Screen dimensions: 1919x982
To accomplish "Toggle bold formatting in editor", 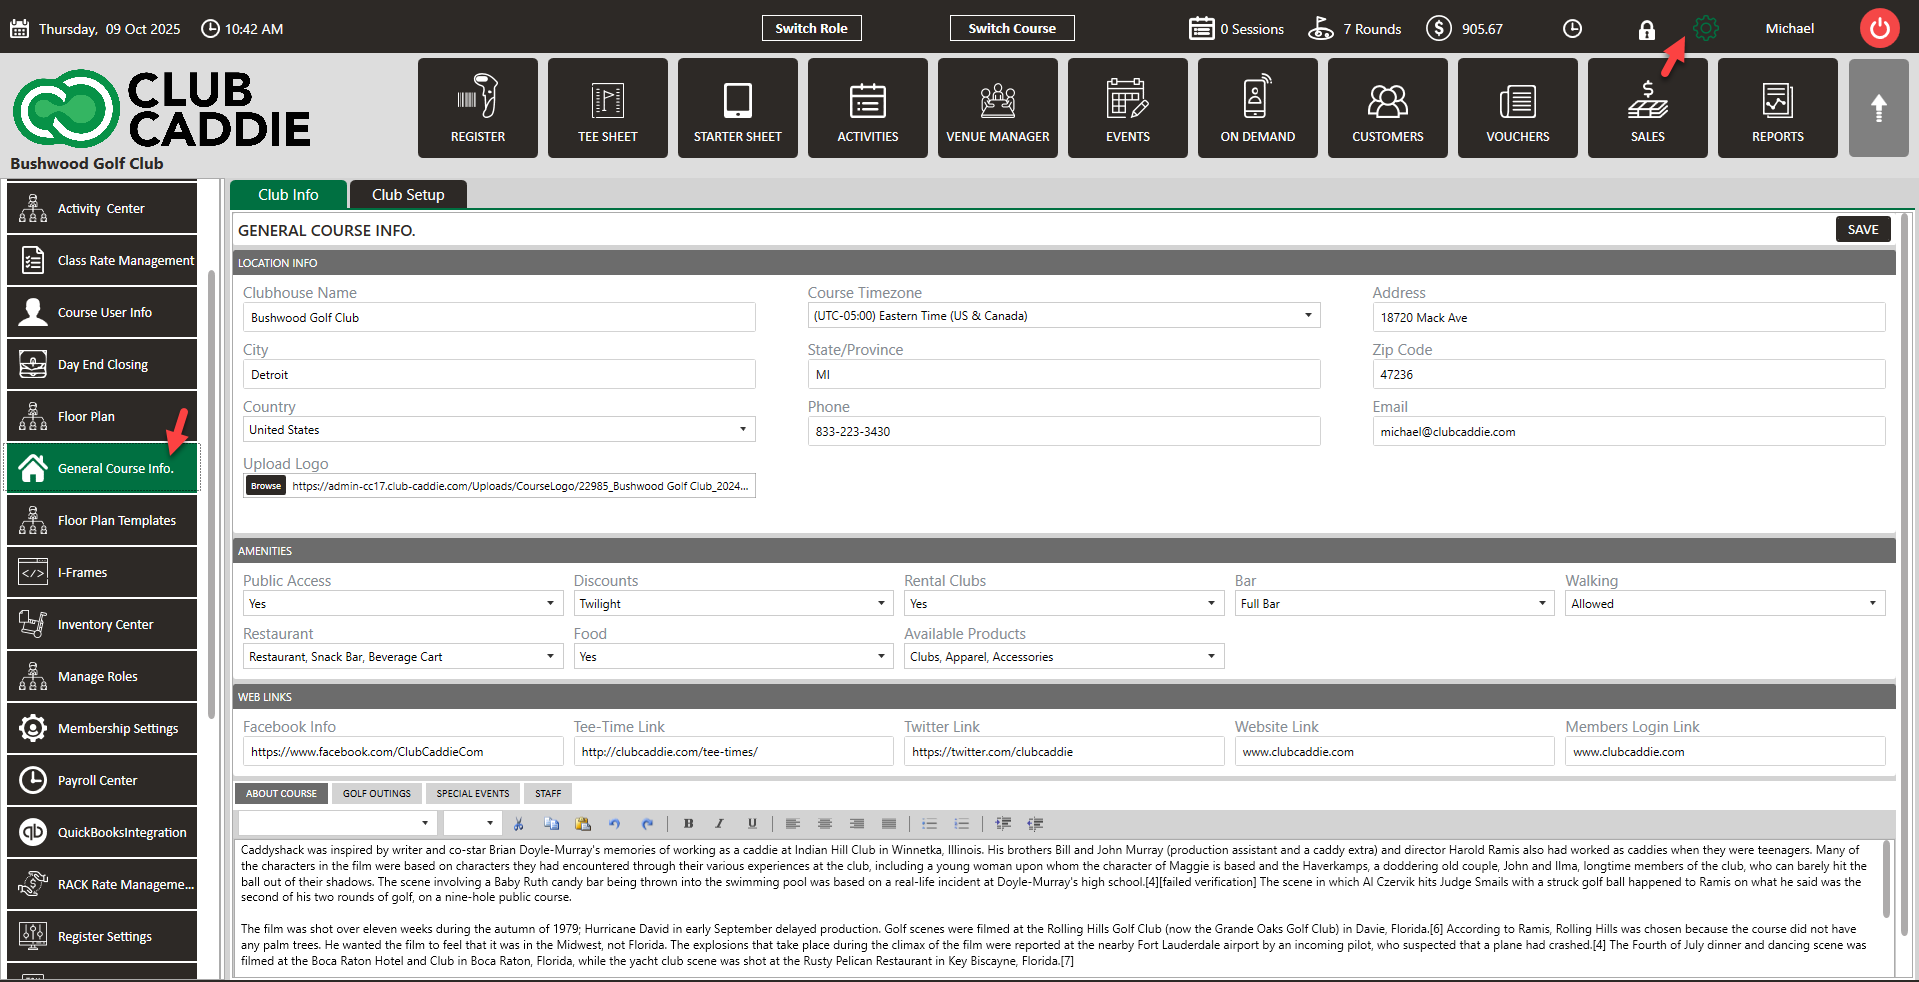I will click(x=688, y=824).
